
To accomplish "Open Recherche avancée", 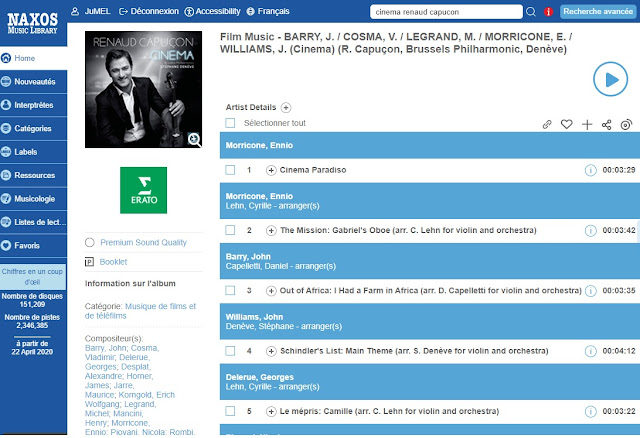I will pos(598,11).
